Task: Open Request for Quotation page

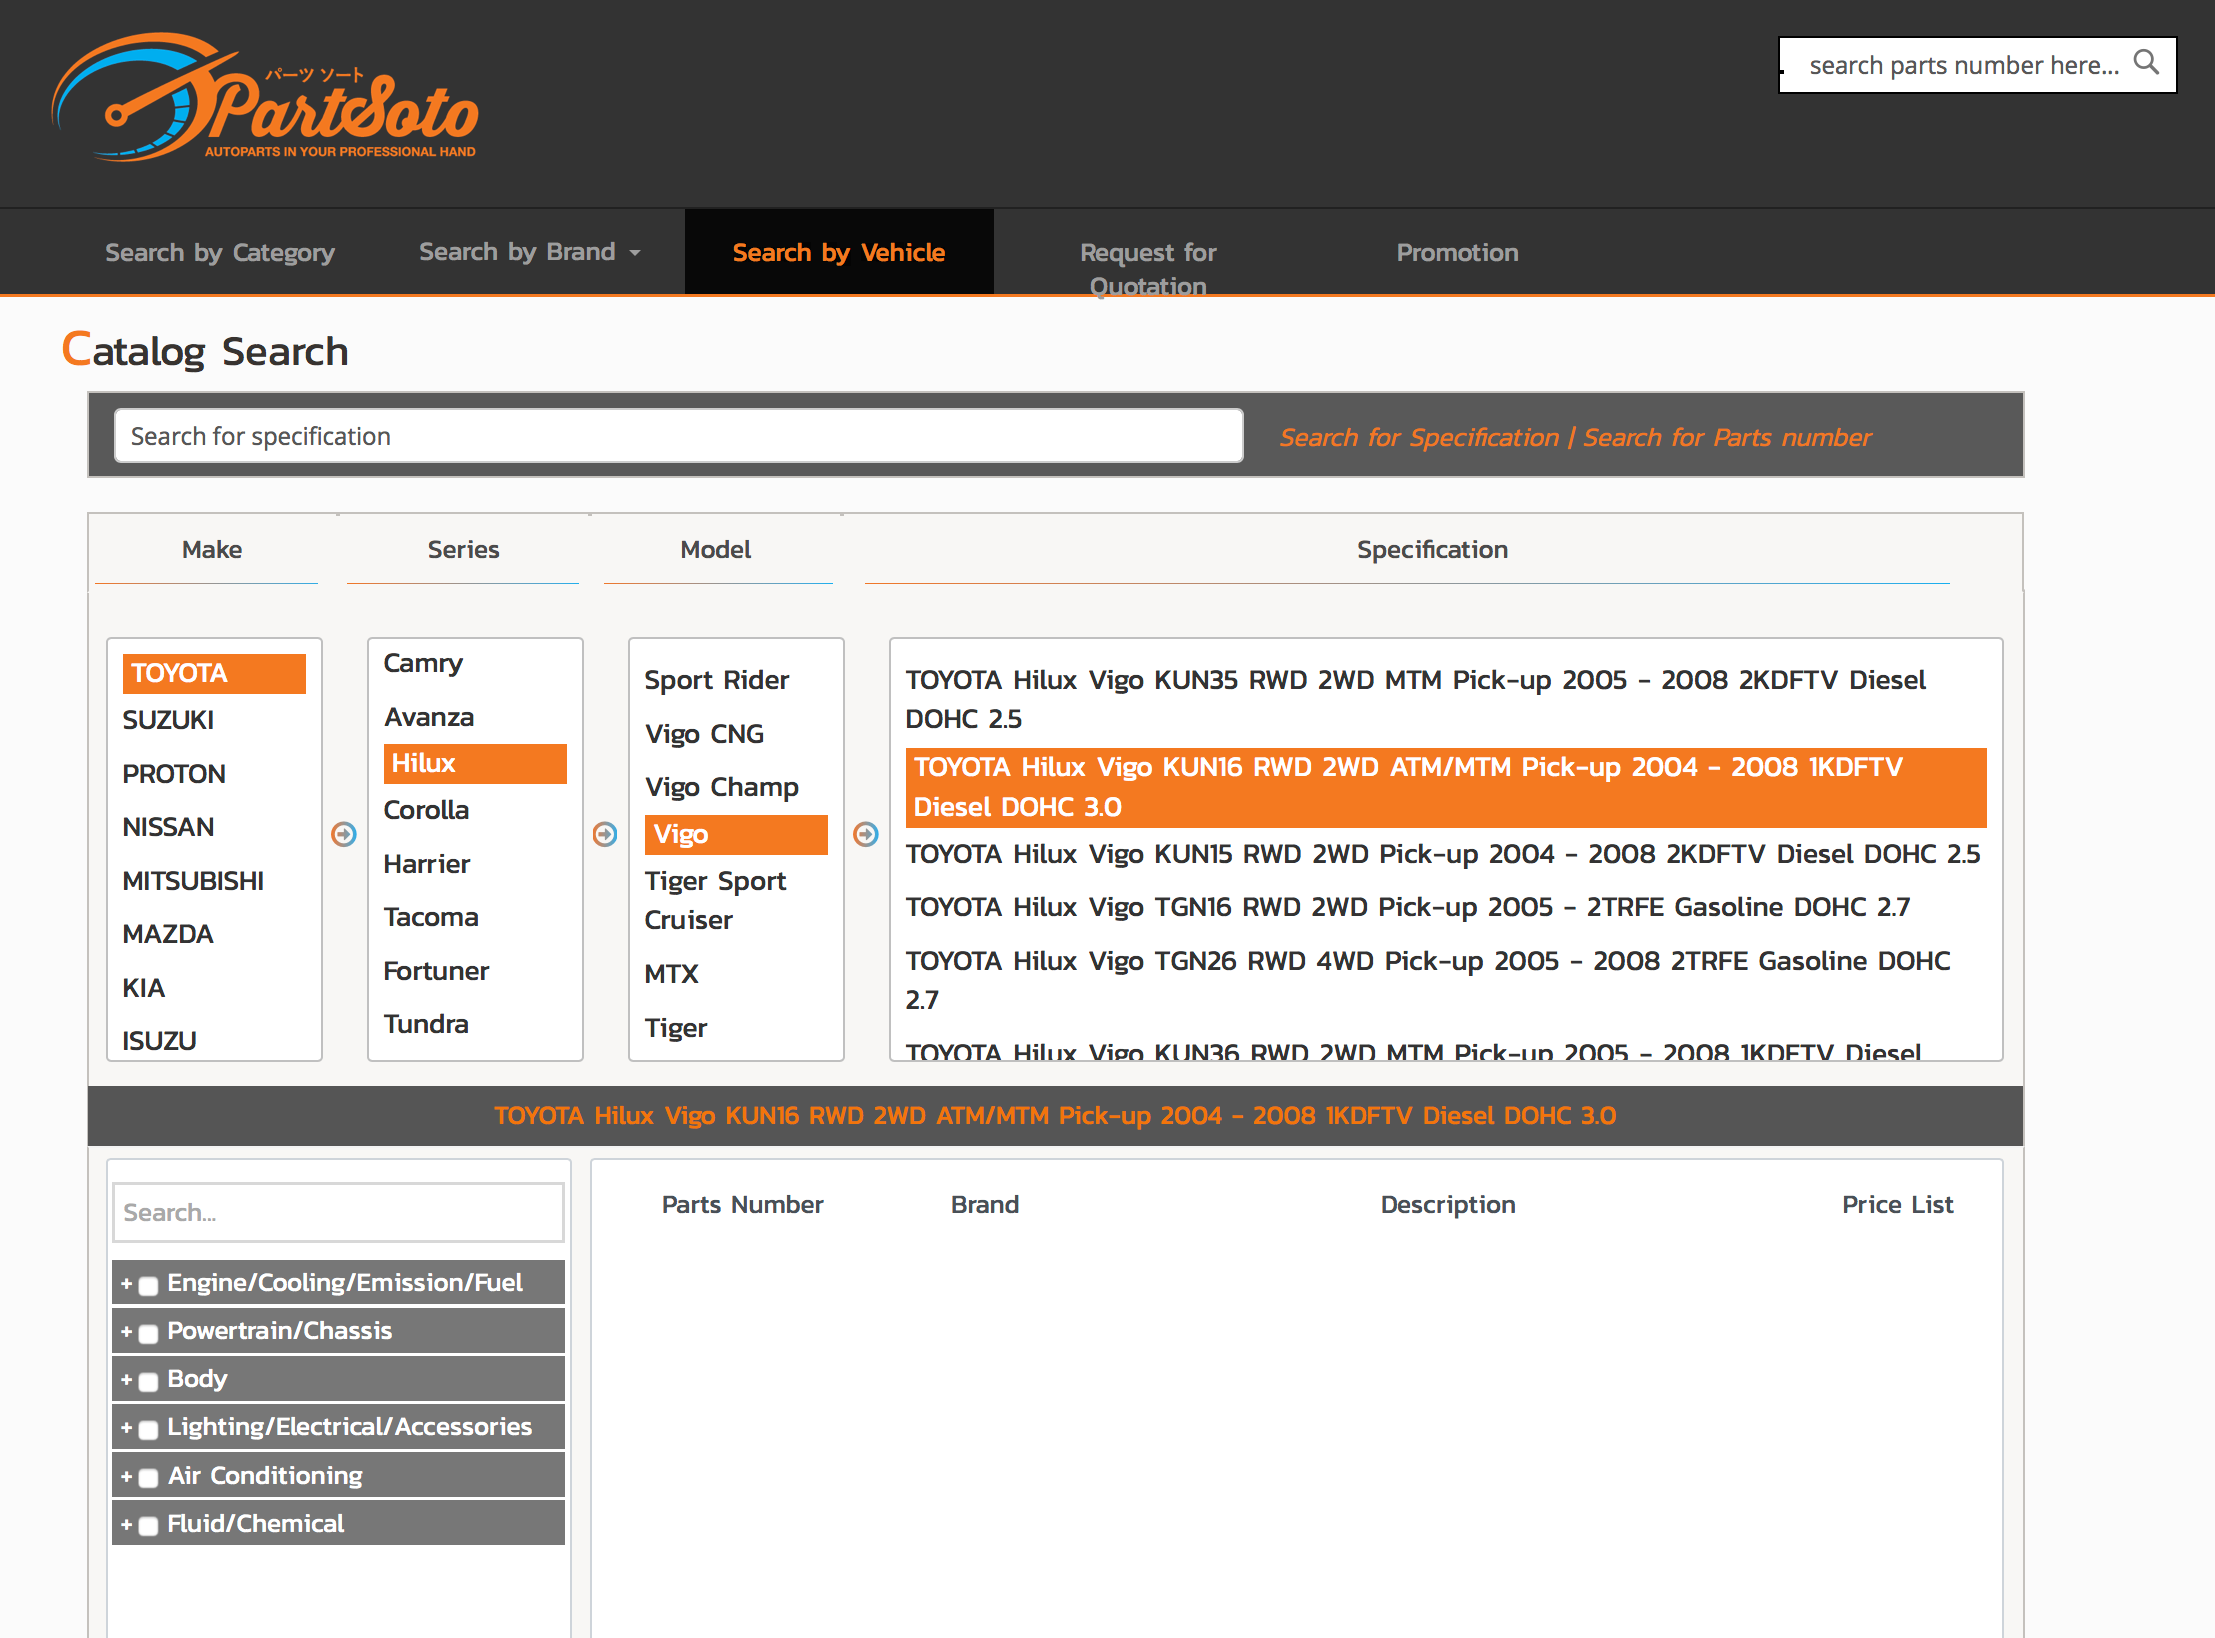Action: coord(1148,268)
